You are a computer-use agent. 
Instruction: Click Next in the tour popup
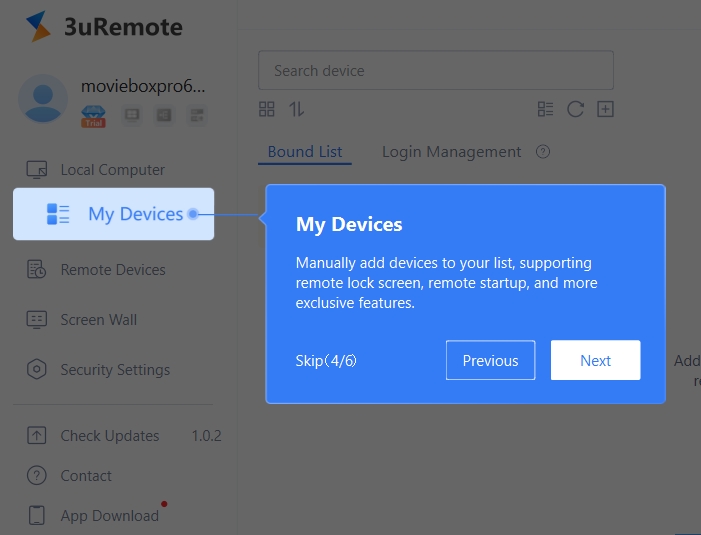pyautogui.click(x=595, y=360)
